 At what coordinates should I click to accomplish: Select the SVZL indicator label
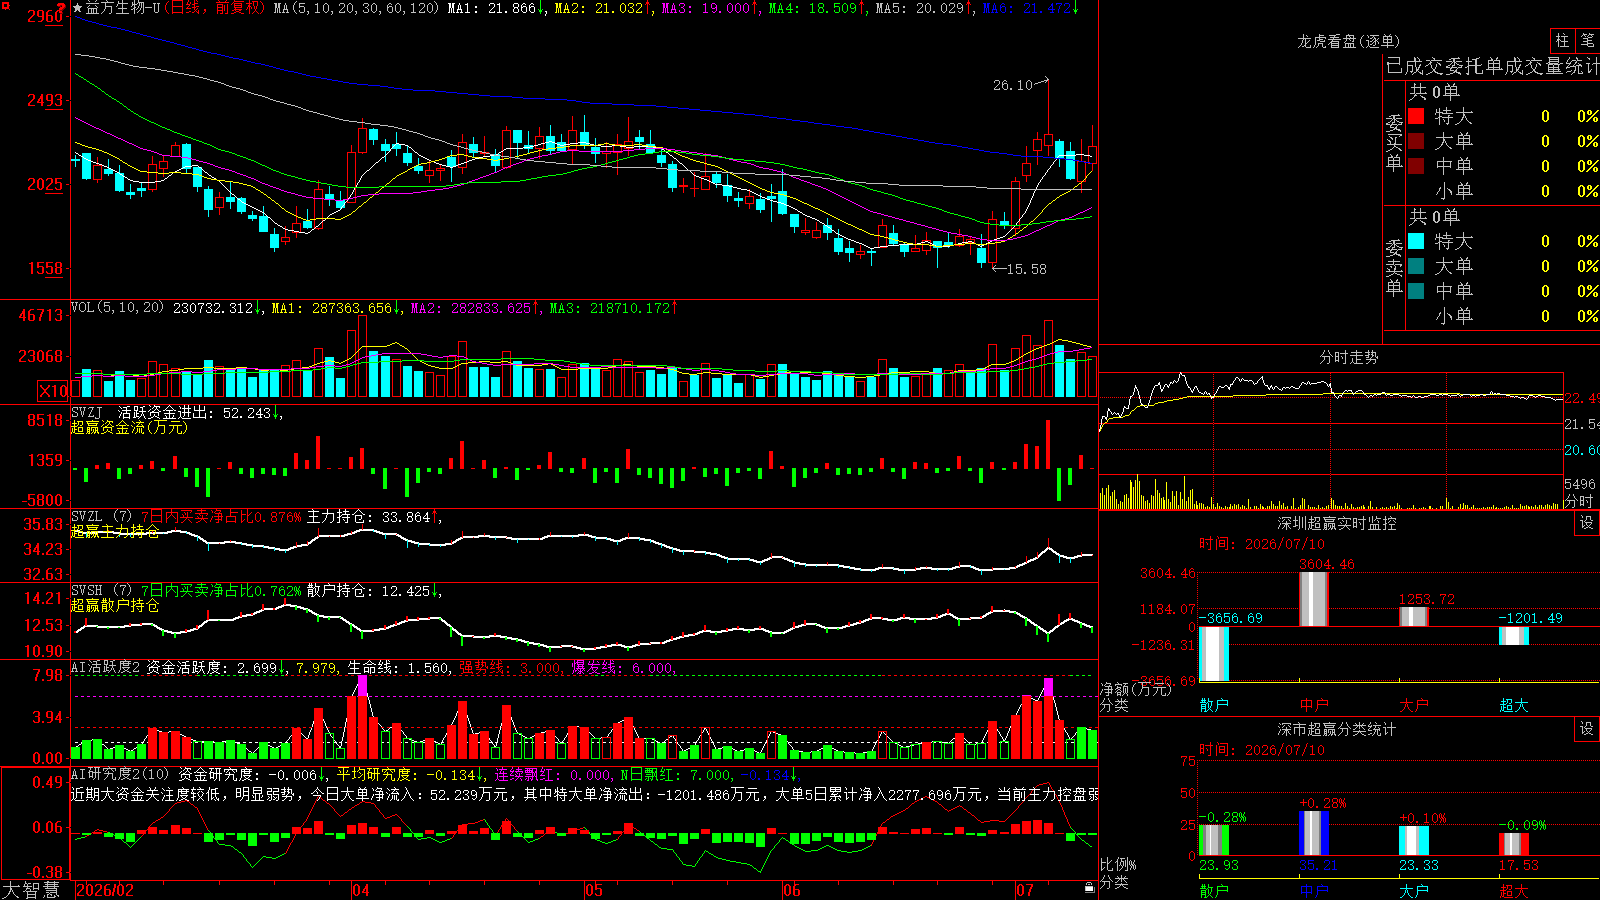[x=87, y=516]
